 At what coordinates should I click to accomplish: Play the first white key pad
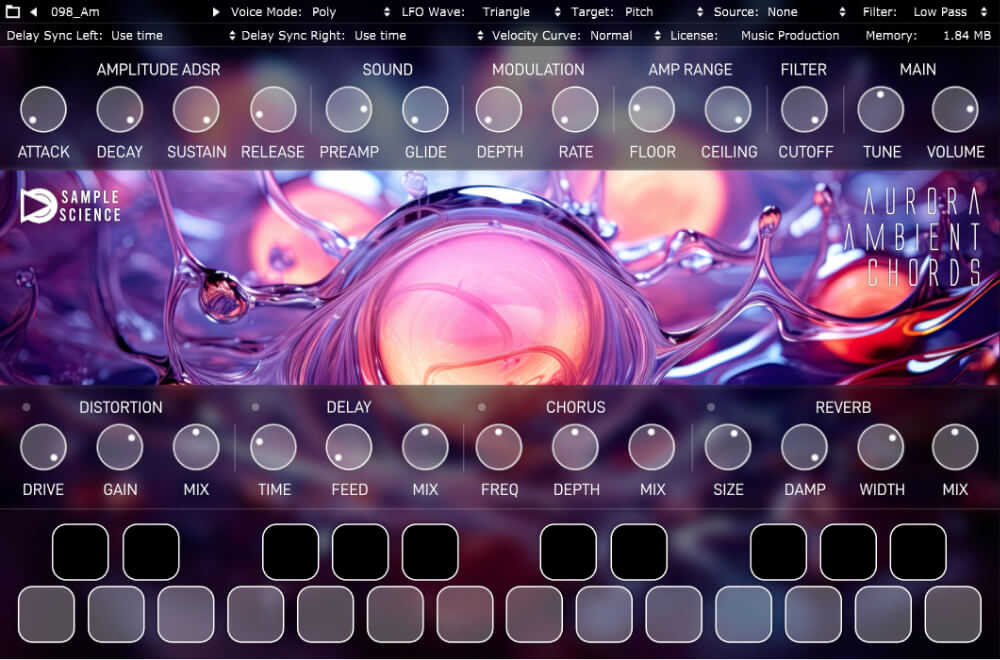pyautogui.click(x=46, y=615)
